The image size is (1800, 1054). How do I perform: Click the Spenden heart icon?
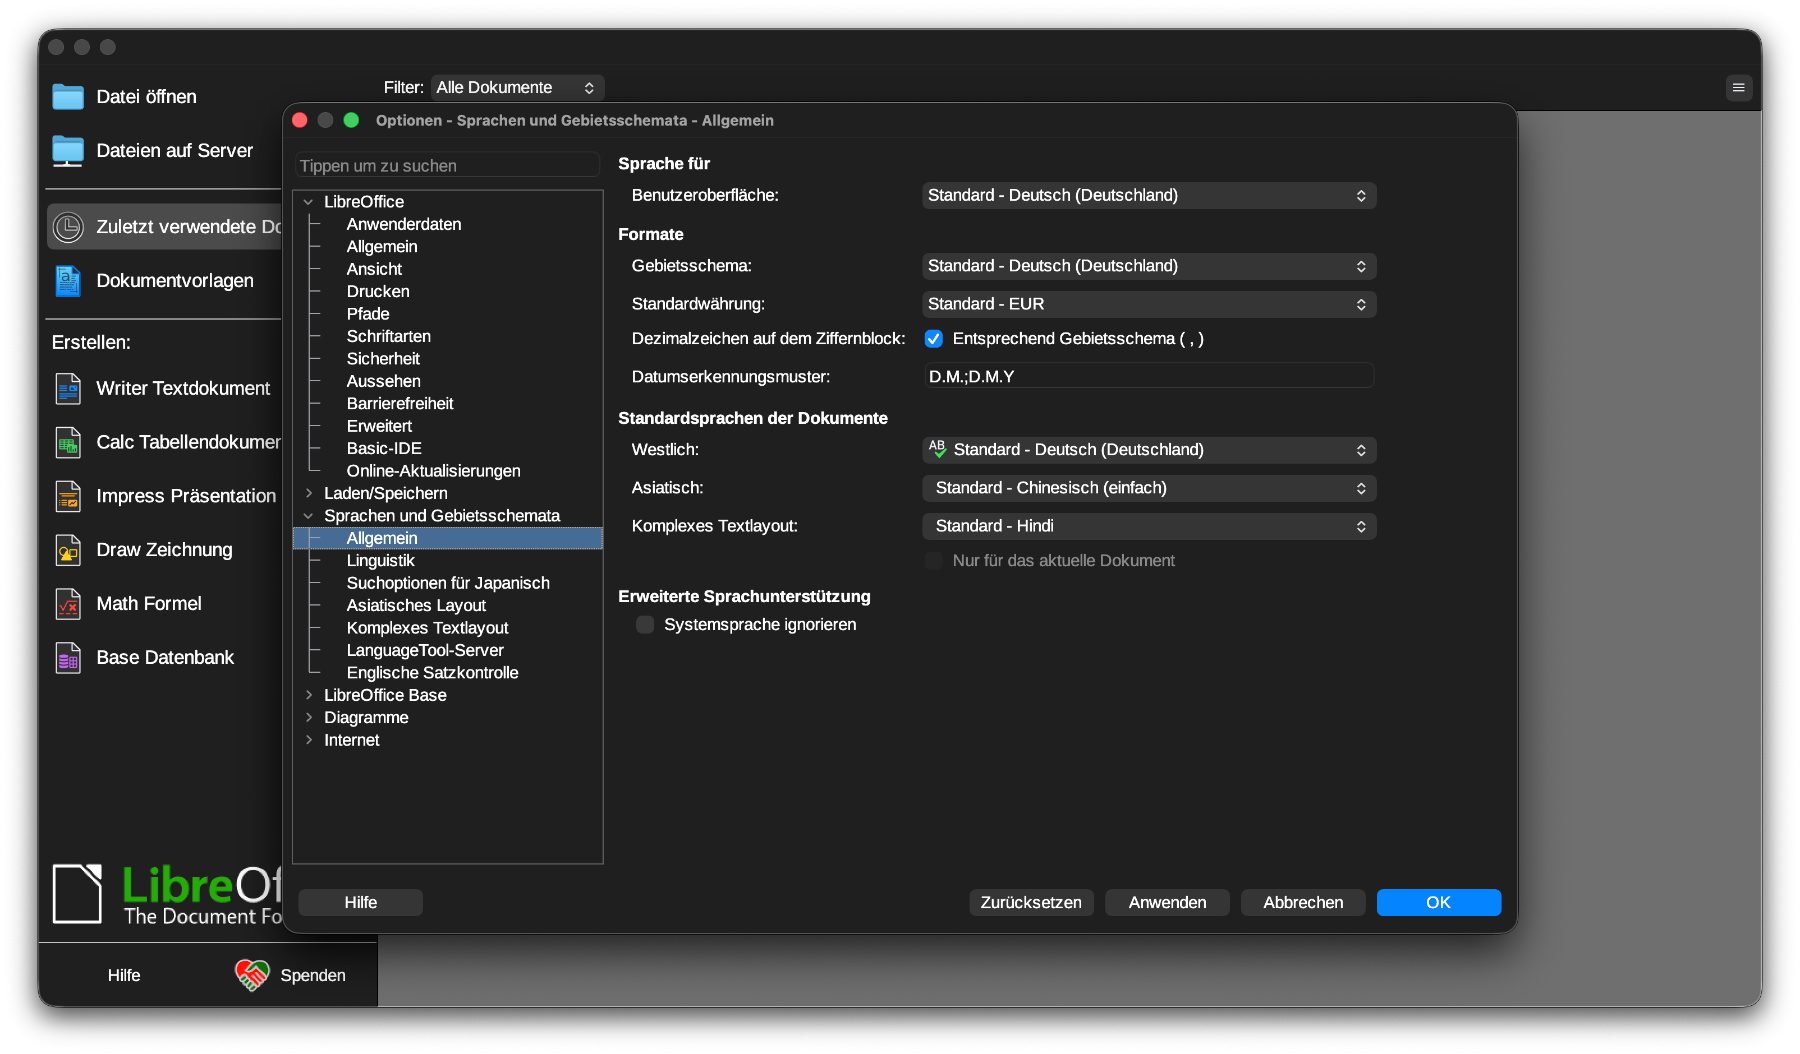(x=252, y=974)
